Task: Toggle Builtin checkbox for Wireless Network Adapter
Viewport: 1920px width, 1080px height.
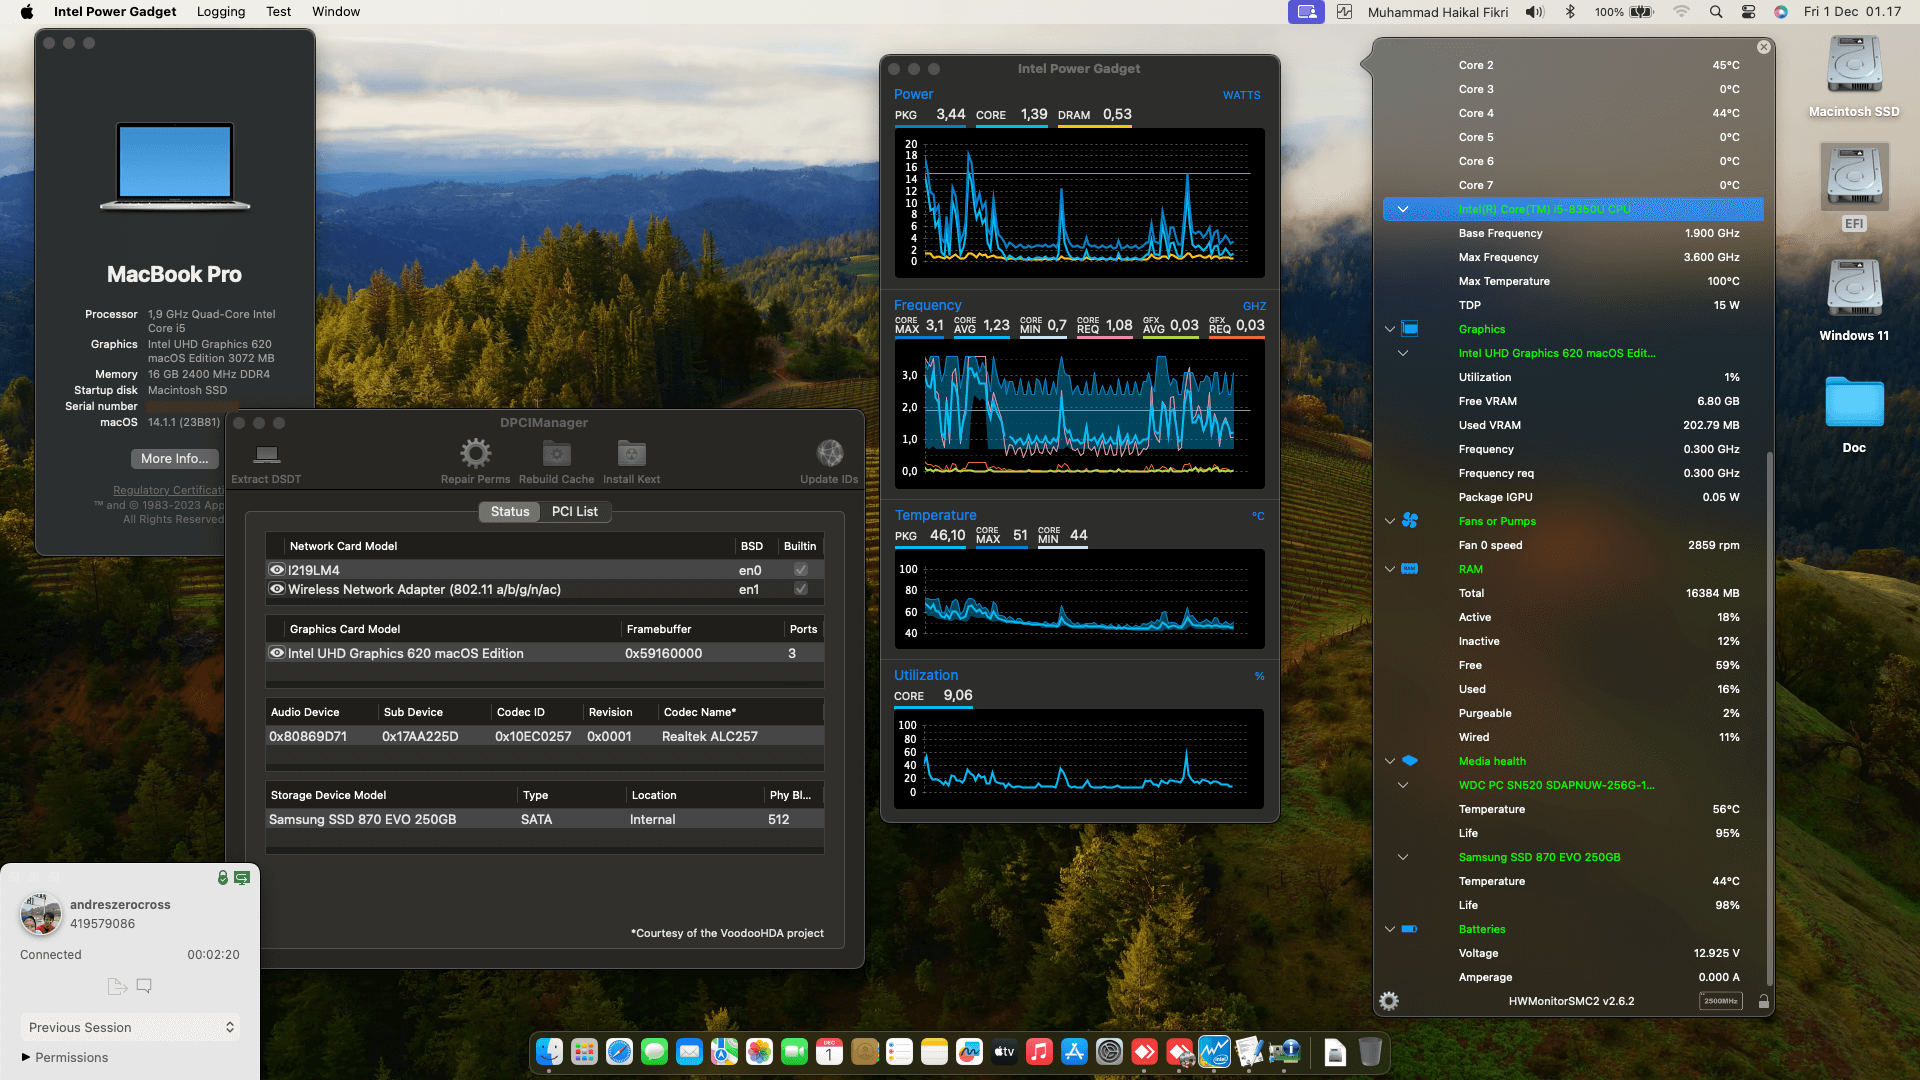Action: [800, 589]
